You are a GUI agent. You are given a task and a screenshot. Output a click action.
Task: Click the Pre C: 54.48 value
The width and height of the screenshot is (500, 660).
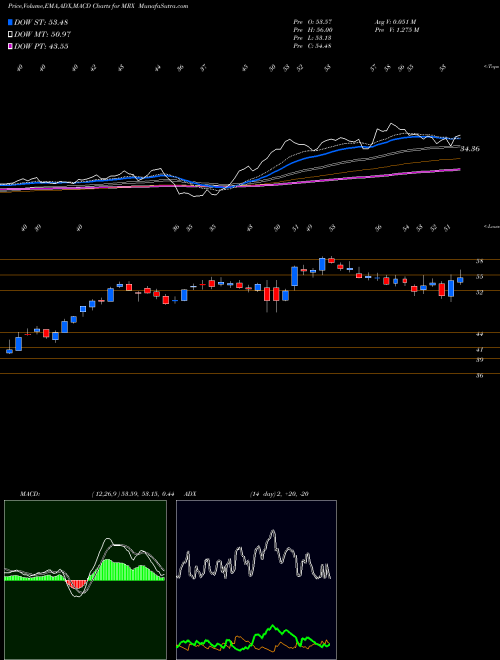tap(313, 45)
